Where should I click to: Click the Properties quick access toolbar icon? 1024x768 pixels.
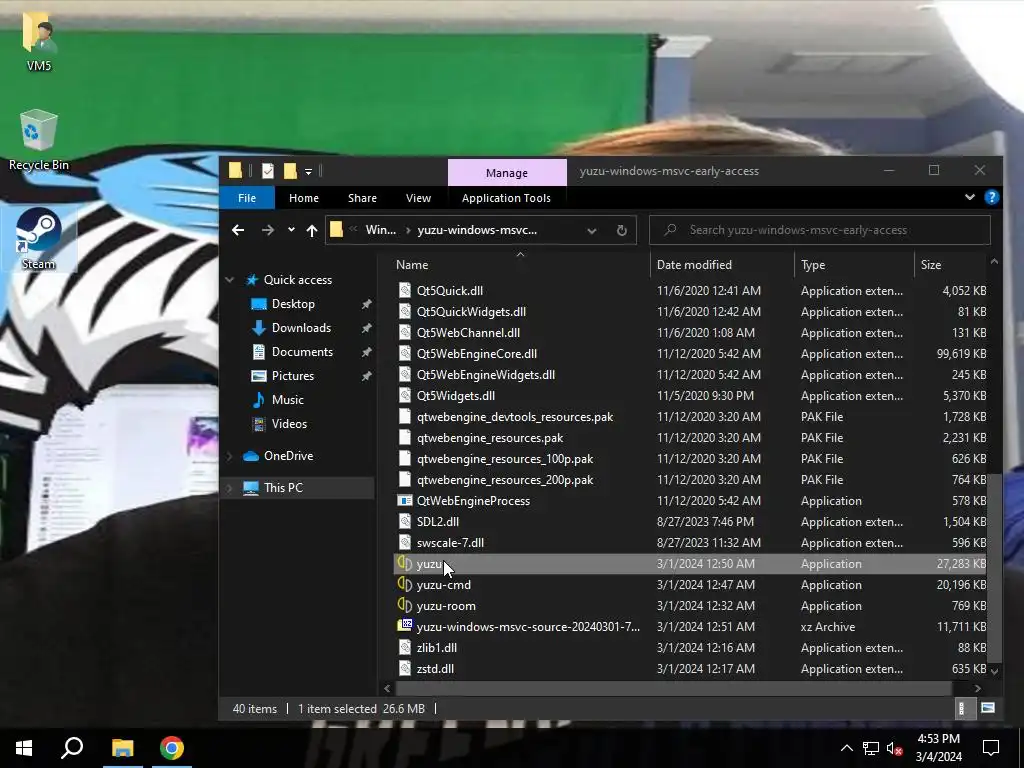(x=268, y=171)
